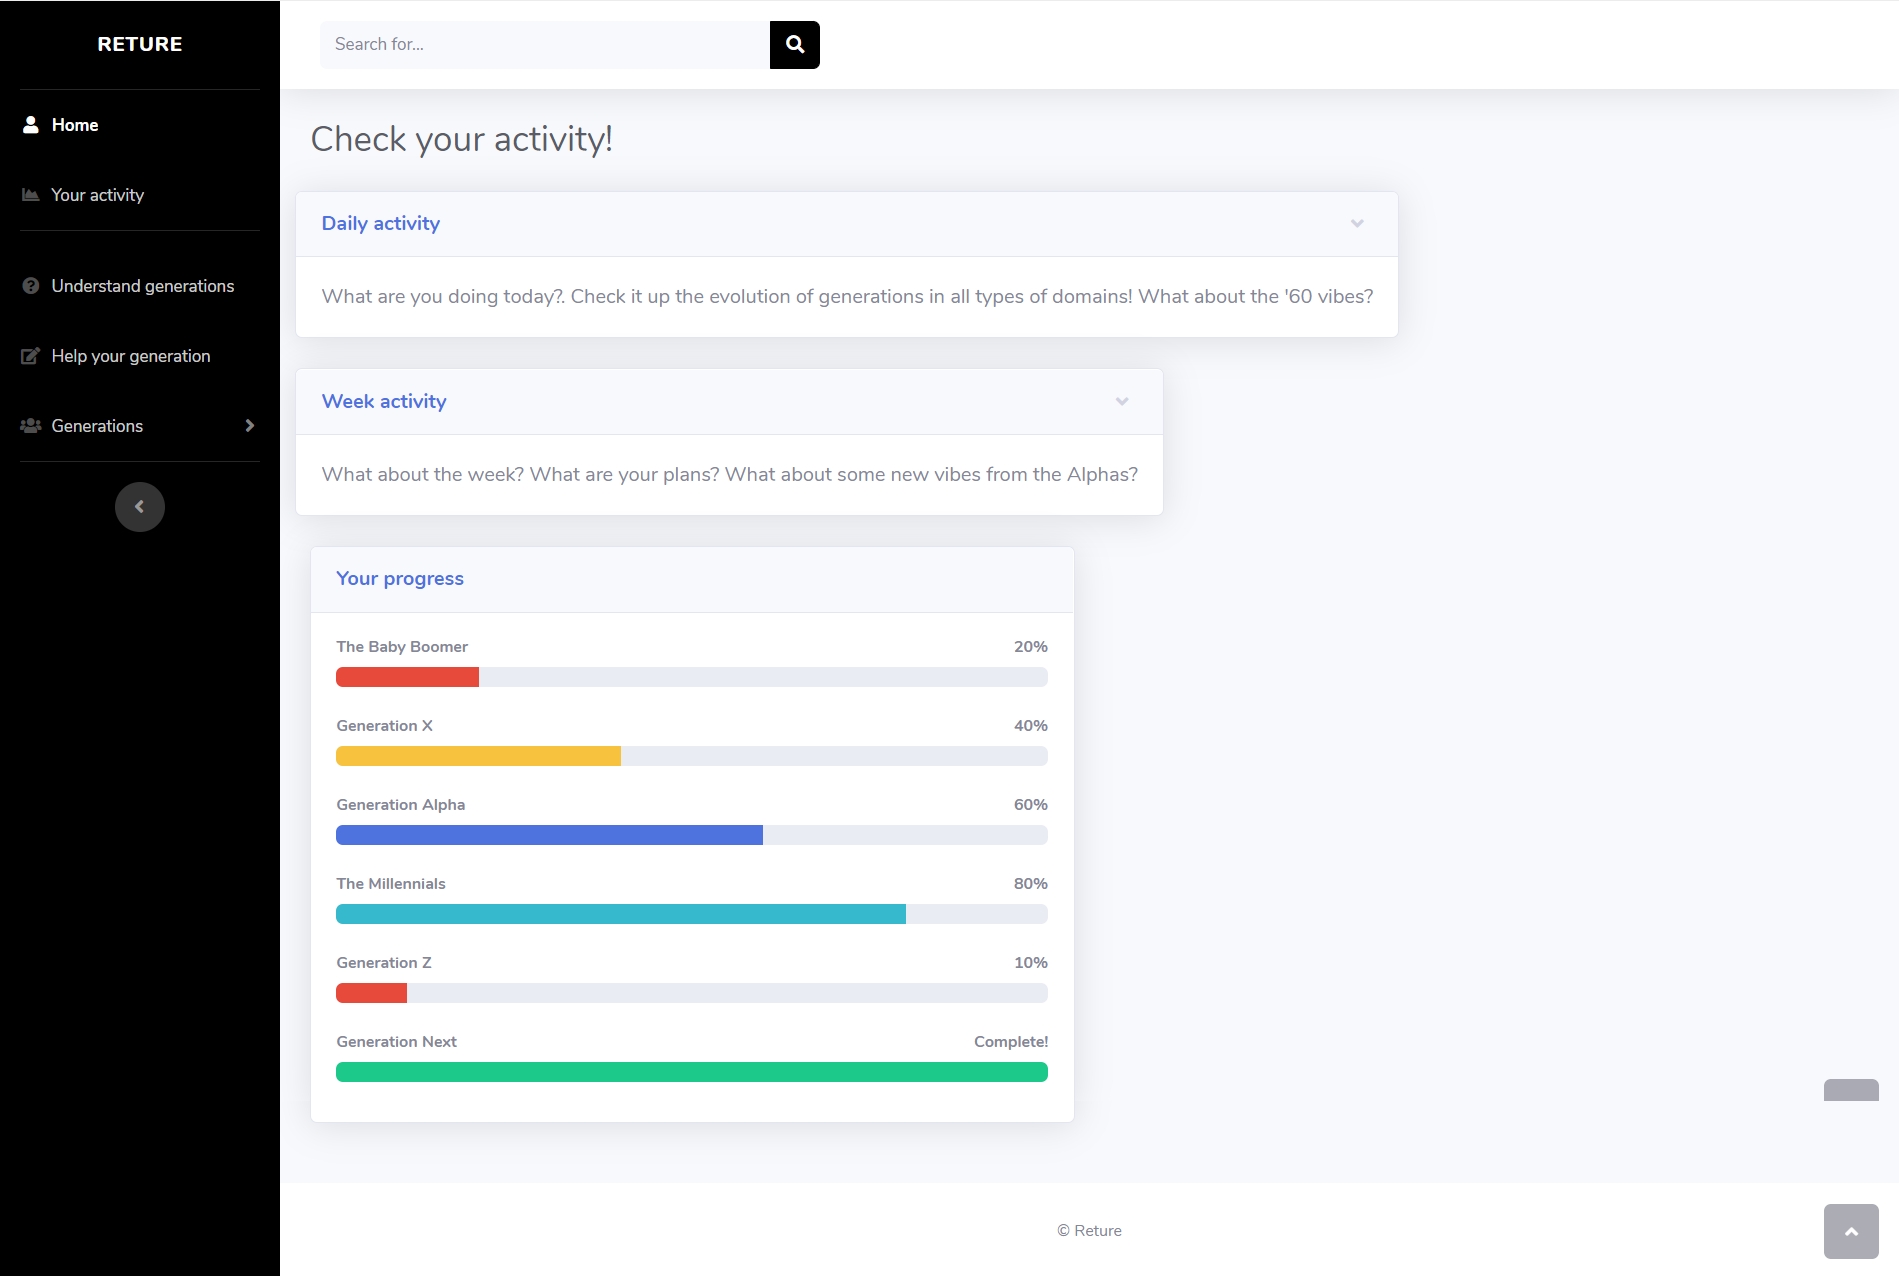This screenshot has width=1899, height=1276.
Task: Click the Home user icon in sidebar
Action: click(x=31, y=125)
